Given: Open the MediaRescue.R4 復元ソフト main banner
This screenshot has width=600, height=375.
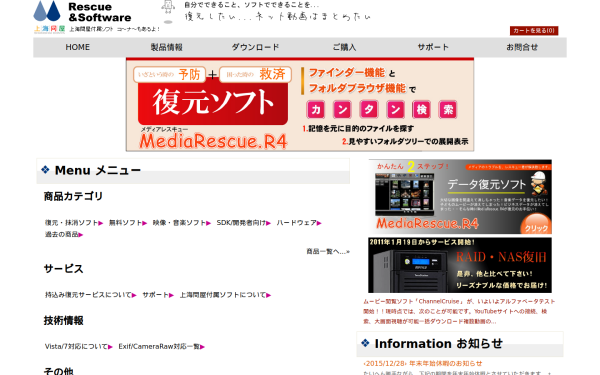Looking at the screenshot, I should tap(300, 104).
